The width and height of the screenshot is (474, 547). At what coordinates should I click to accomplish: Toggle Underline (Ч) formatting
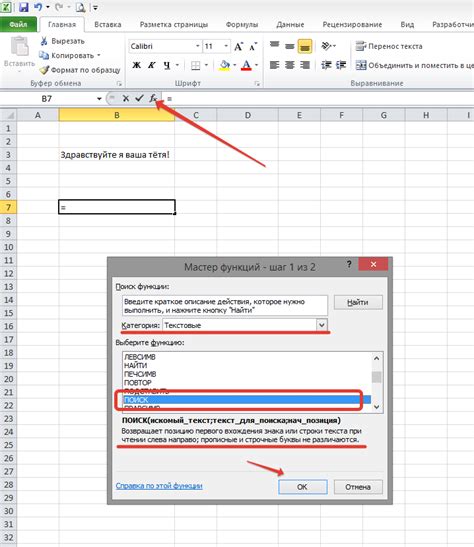point(167,65)
